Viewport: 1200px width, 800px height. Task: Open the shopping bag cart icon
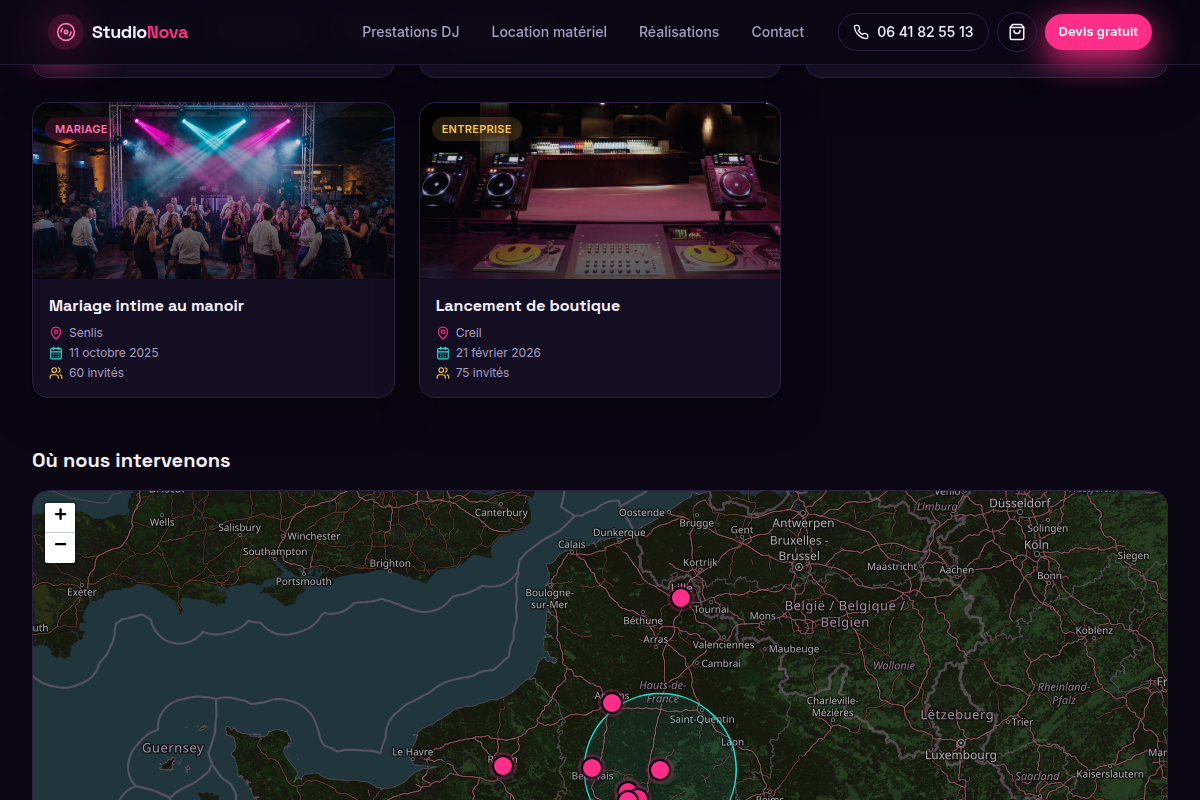coord(1017,32)
